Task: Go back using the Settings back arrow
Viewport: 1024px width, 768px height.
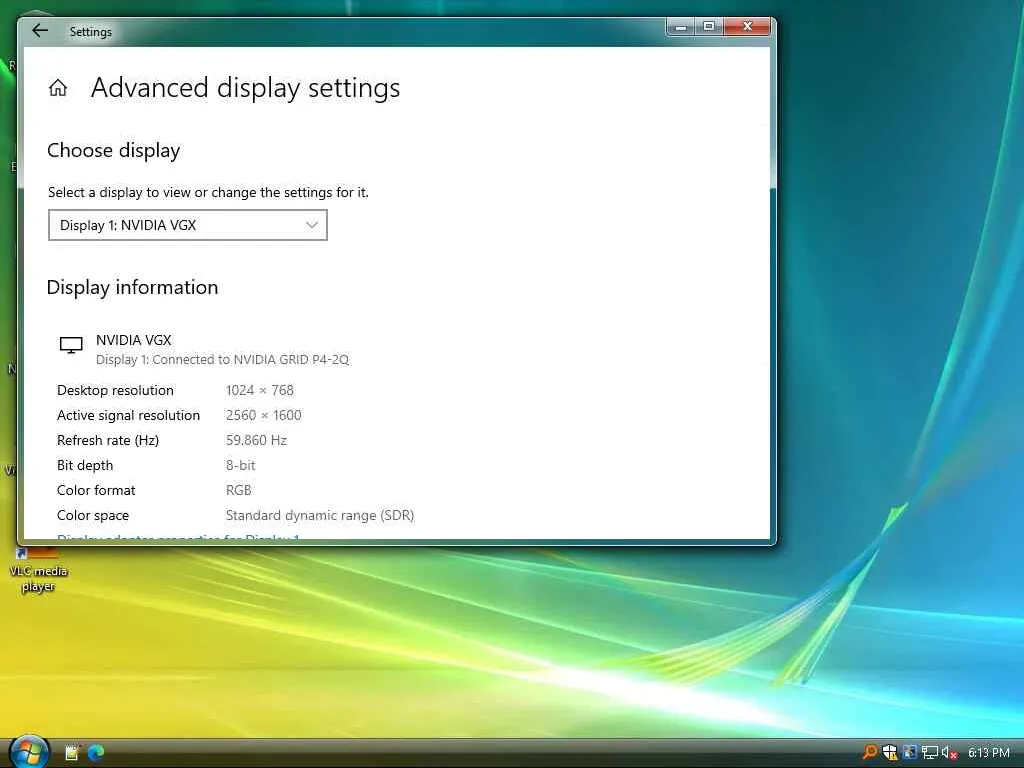Action: (x=40, y=31)
